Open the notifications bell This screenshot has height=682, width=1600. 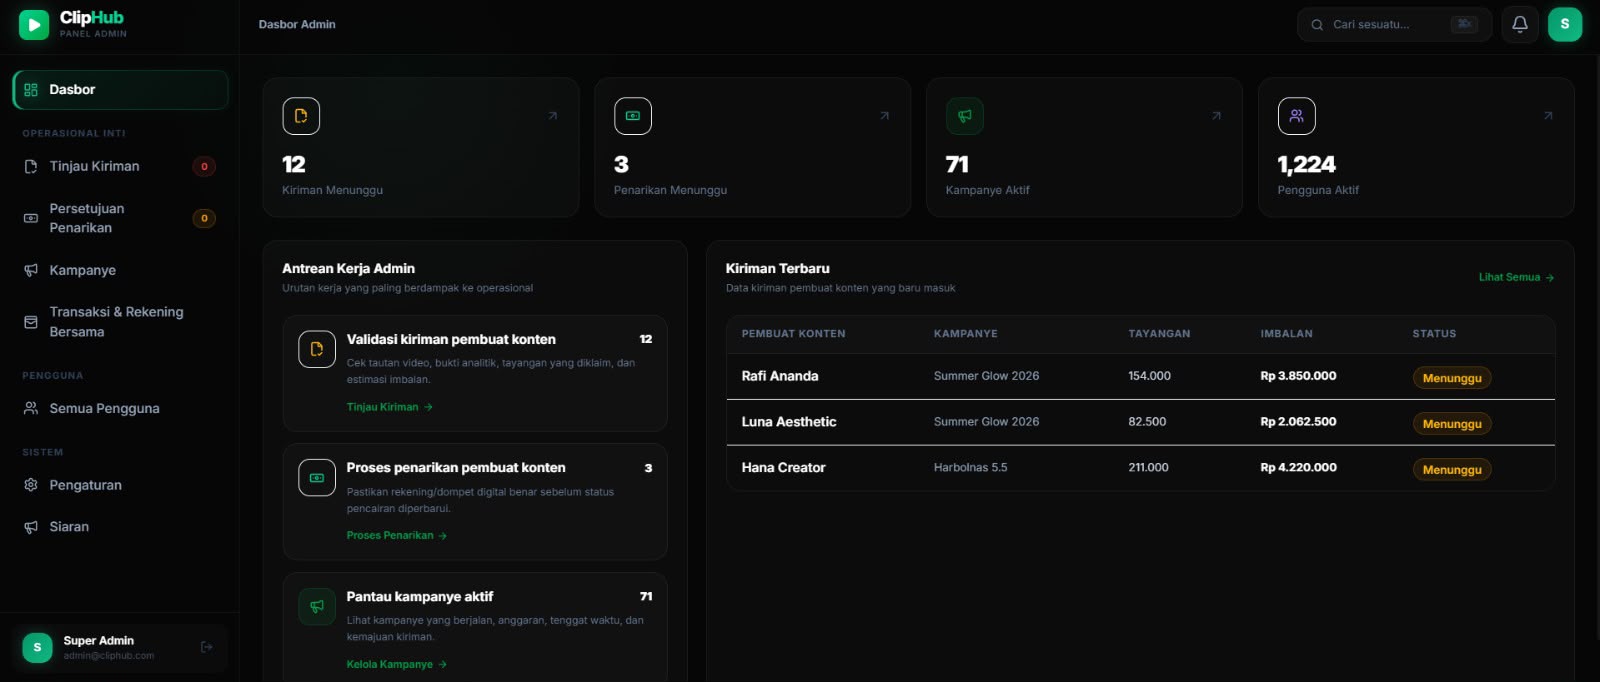point(1520,24)
